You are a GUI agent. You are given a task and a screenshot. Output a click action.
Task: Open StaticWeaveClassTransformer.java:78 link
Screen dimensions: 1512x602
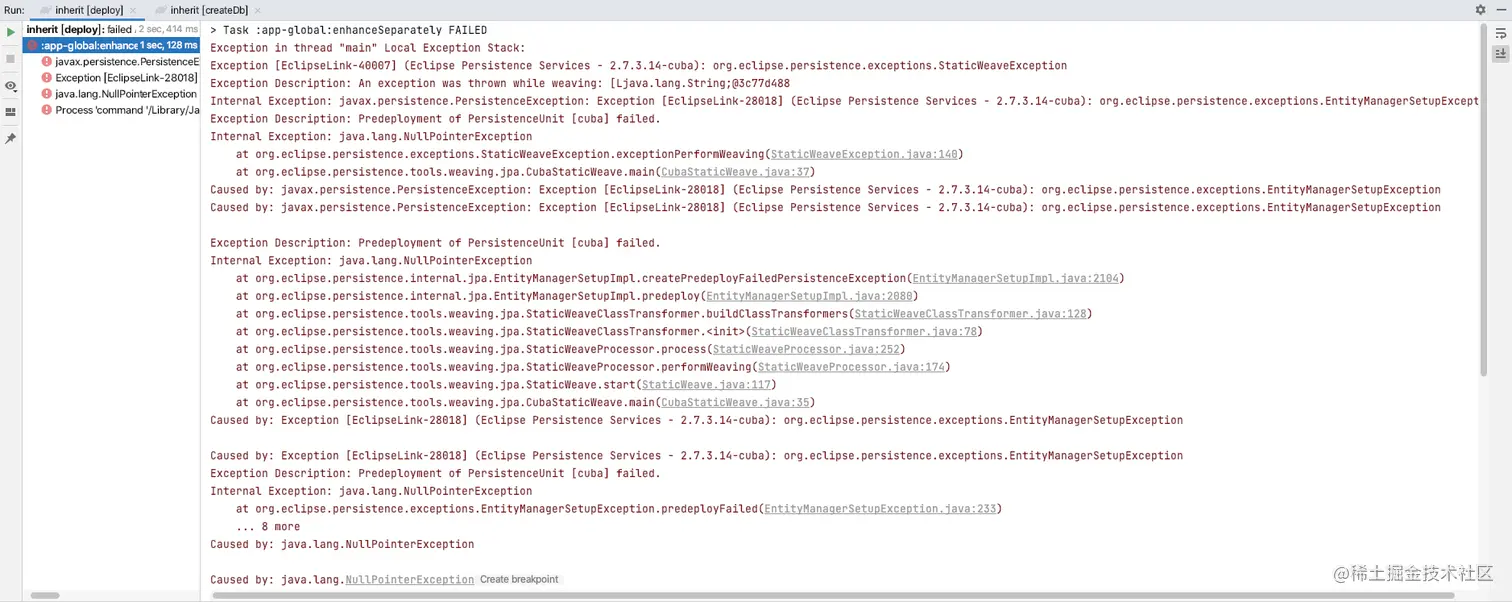click(x=863, y=332)
